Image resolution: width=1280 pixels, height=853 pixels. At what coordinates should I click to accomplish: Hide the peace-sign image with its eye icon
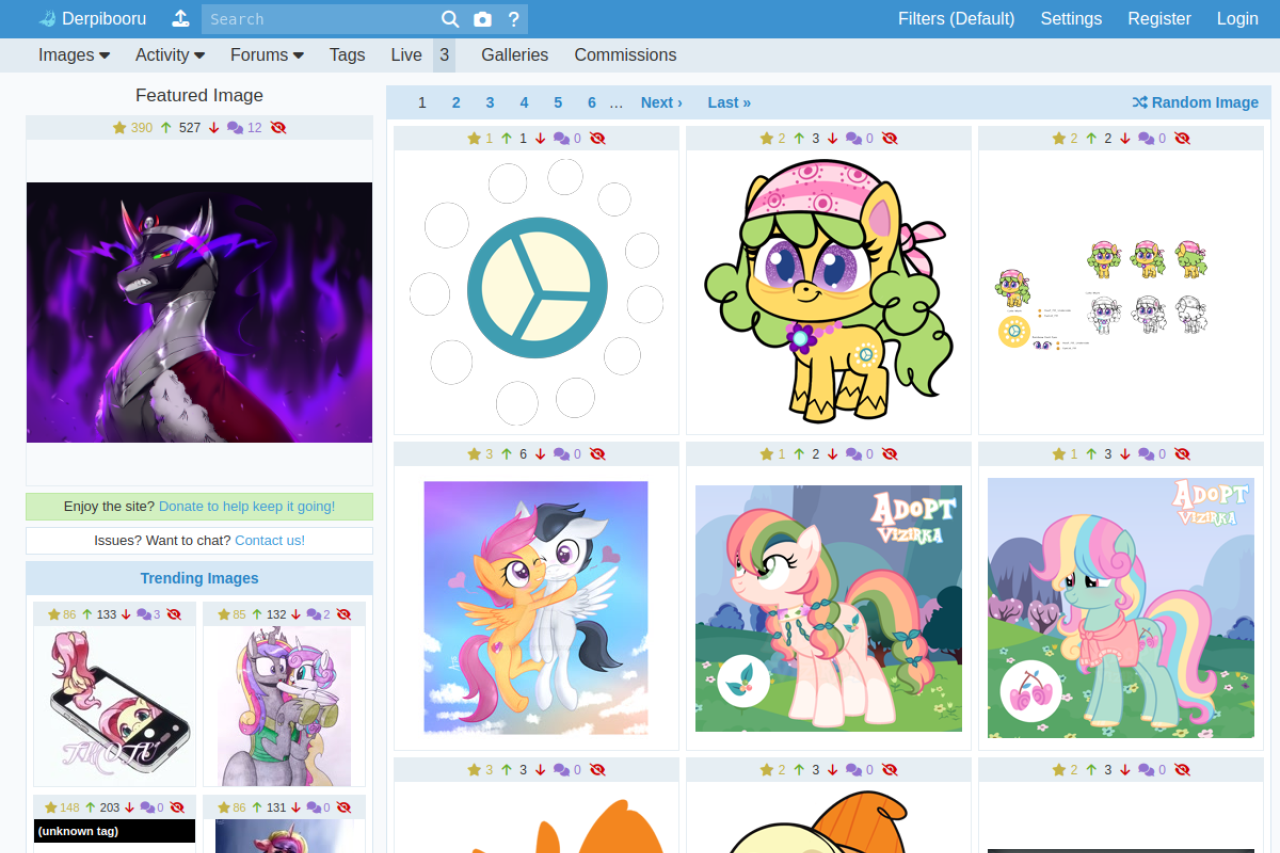pyautogui.click(x=598, y=138)
